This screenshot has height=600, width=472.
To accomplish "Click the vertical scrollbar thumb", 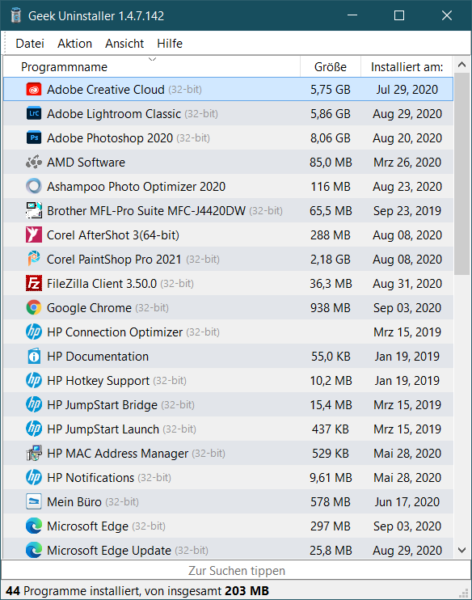I will [462, 173].
